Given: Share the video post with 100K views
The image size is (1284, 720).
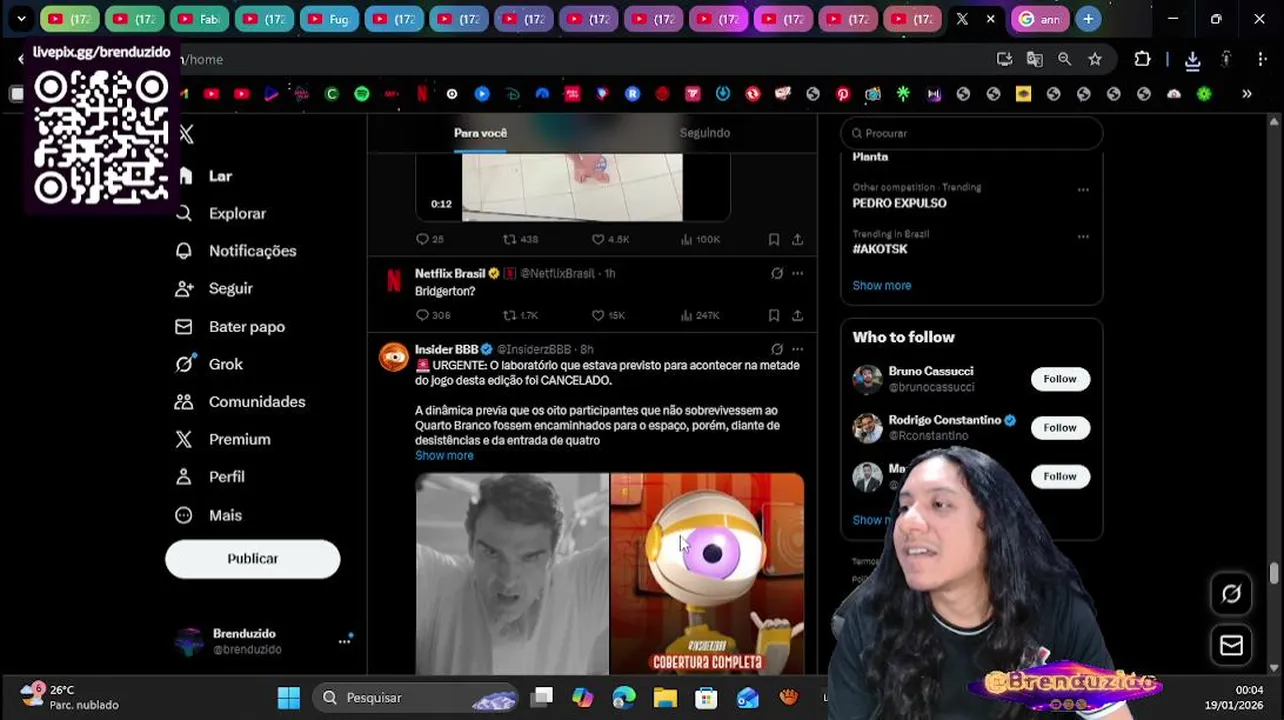Looking at the screenshot, I should (x=797, y=239).
